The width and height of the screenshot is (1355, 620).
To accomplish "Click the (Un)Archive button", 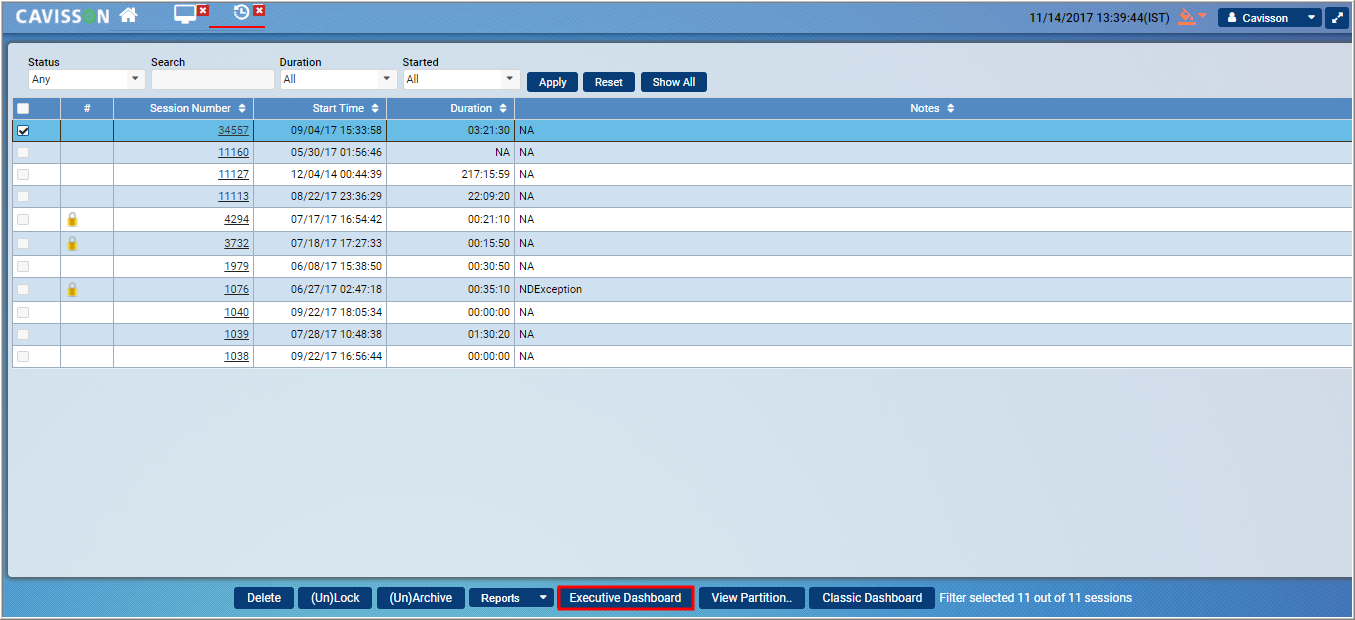I will (421, 598).
